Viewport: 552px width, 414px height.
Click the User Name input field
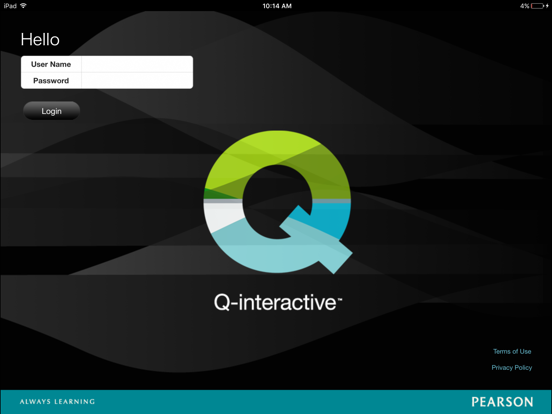pos(137,64)
